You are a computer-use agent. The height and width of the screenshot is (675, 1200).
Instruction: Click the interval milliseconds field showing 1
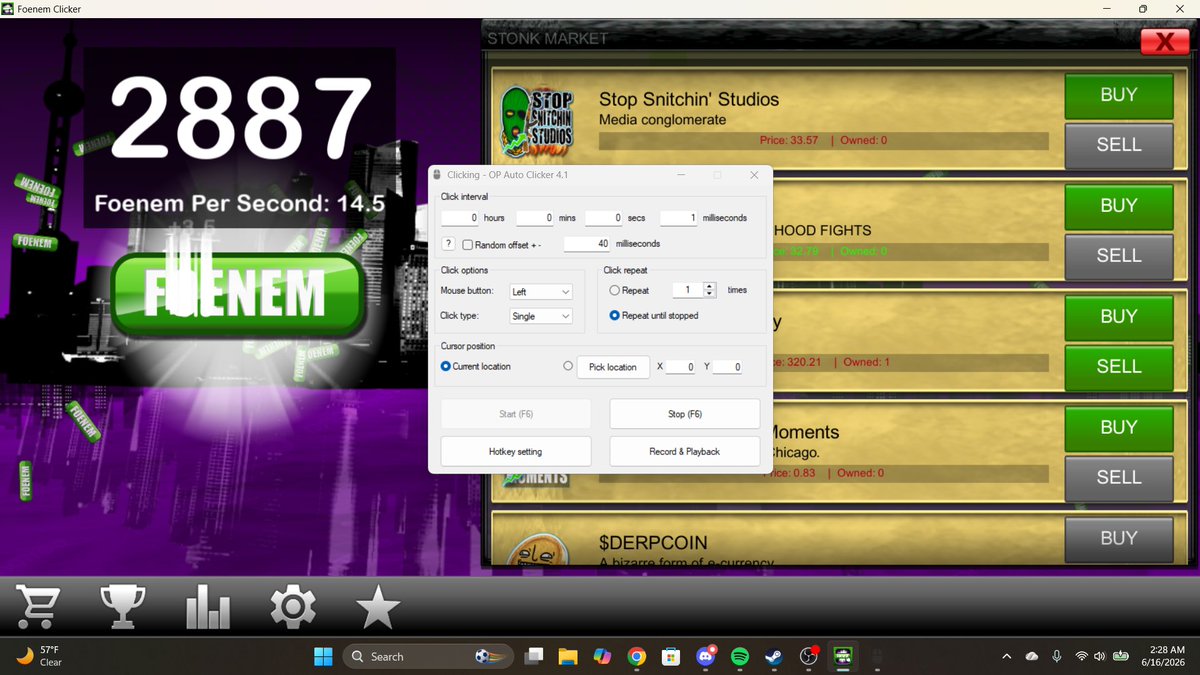coord(679,217)
